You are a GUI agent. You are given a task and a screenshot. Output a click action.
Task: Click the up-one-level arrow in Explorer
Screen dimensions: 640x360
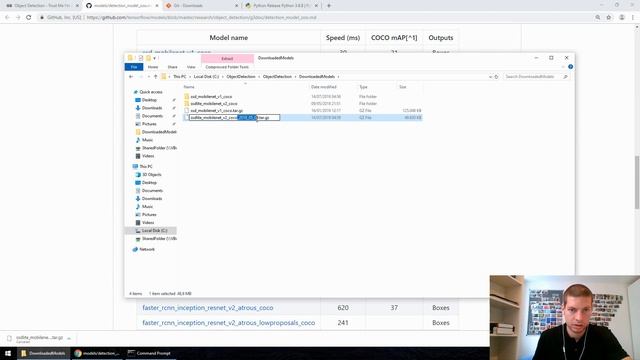tap(156, 77)
